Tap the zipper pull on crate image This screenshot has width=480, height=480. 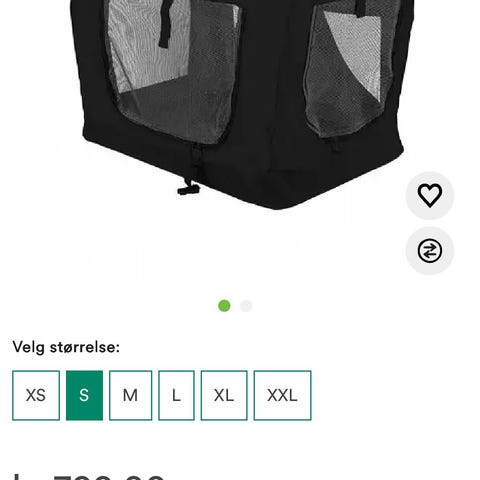point(188,189)
